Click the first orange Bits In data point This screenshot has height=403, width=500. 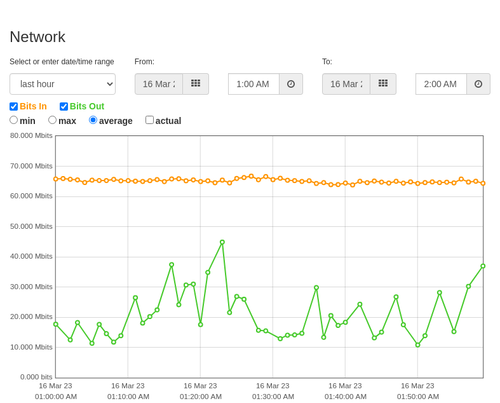coord(56,179)
